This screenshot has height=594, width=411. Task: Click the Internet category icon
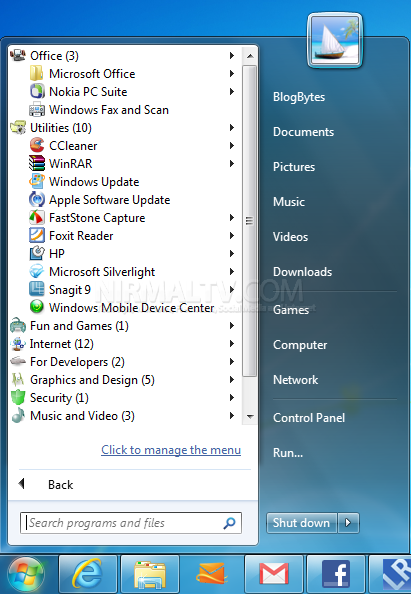point(18,344)
